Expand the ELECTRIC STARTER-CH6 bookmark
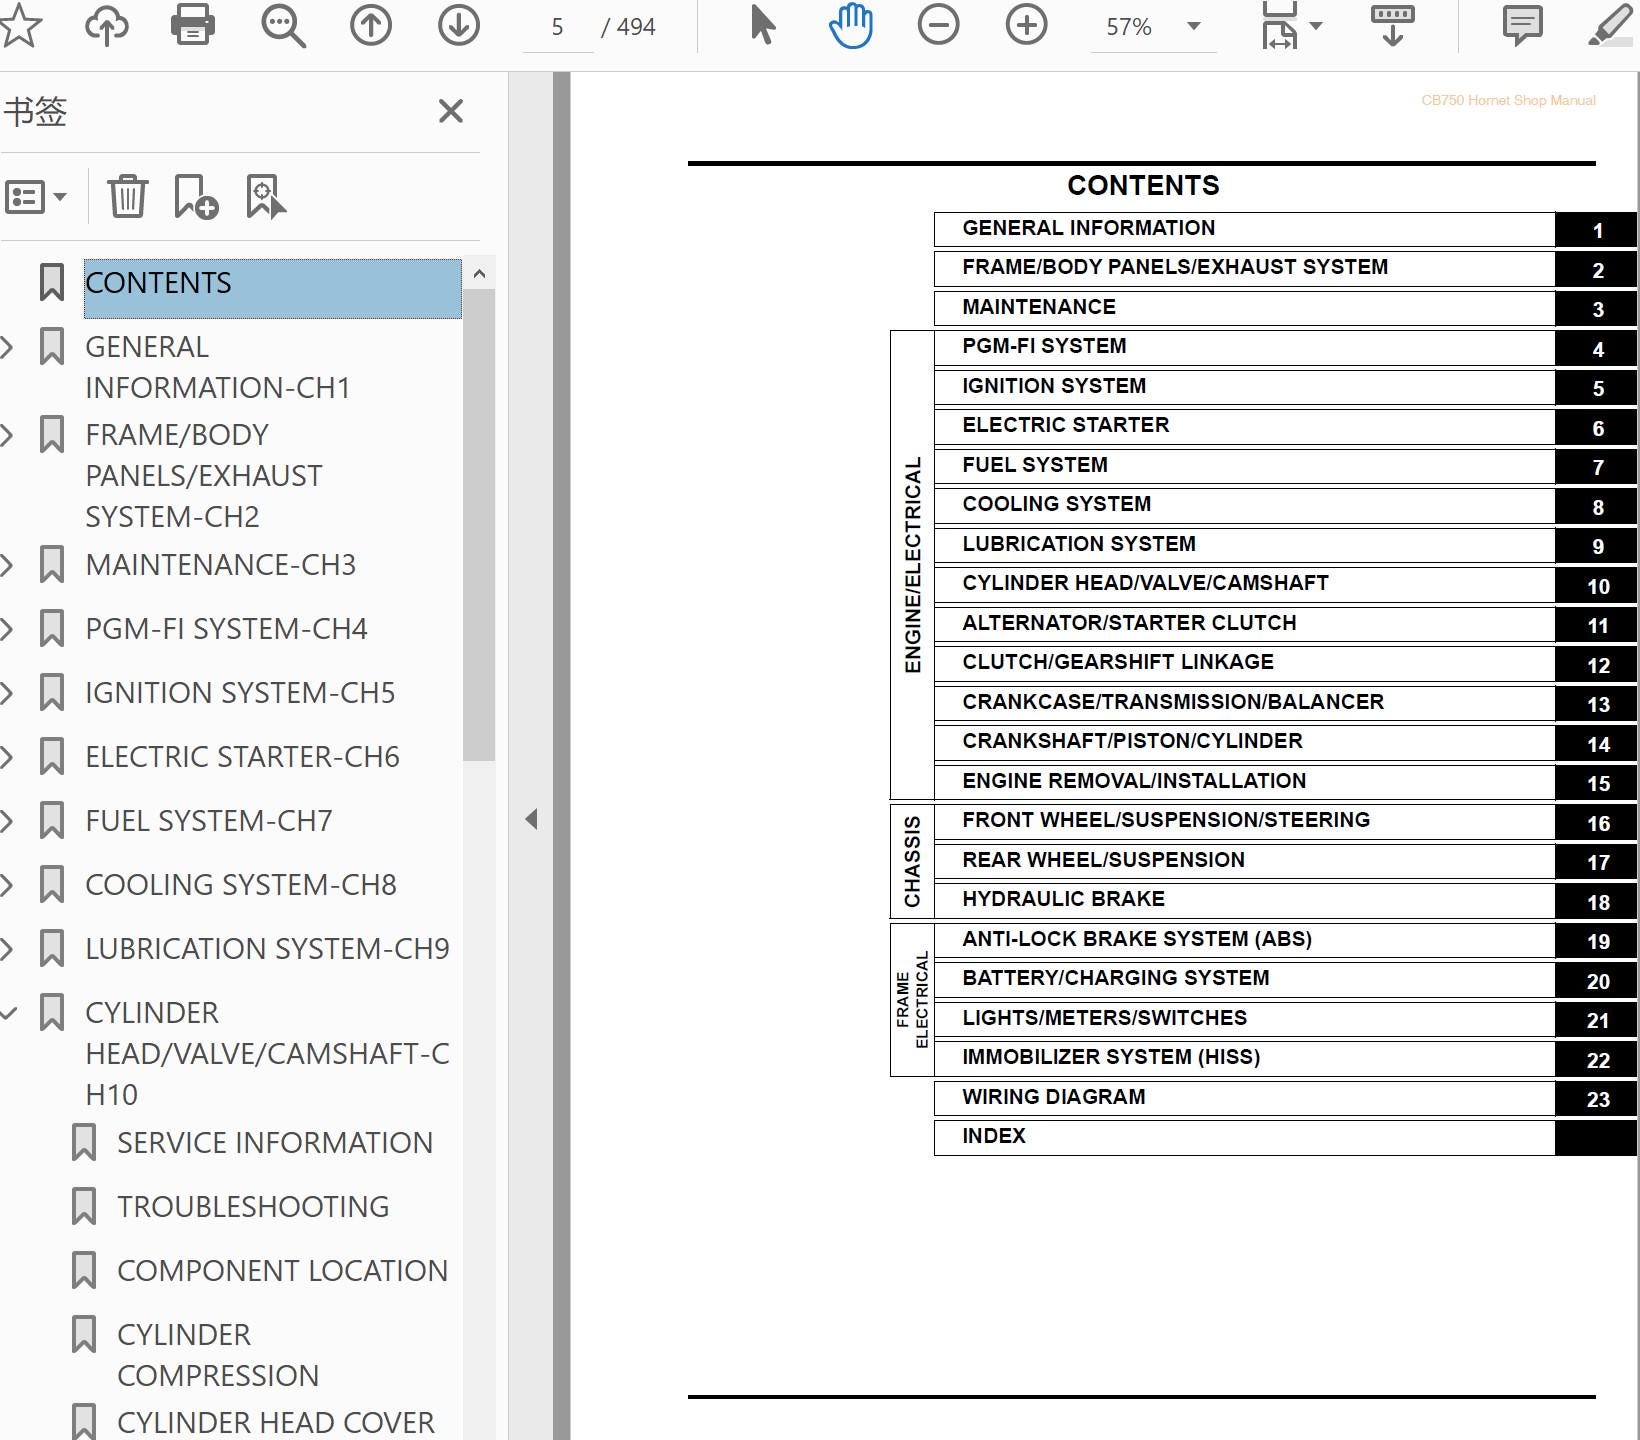This screenshot has width=1640, height=1440. coord(8,757)
